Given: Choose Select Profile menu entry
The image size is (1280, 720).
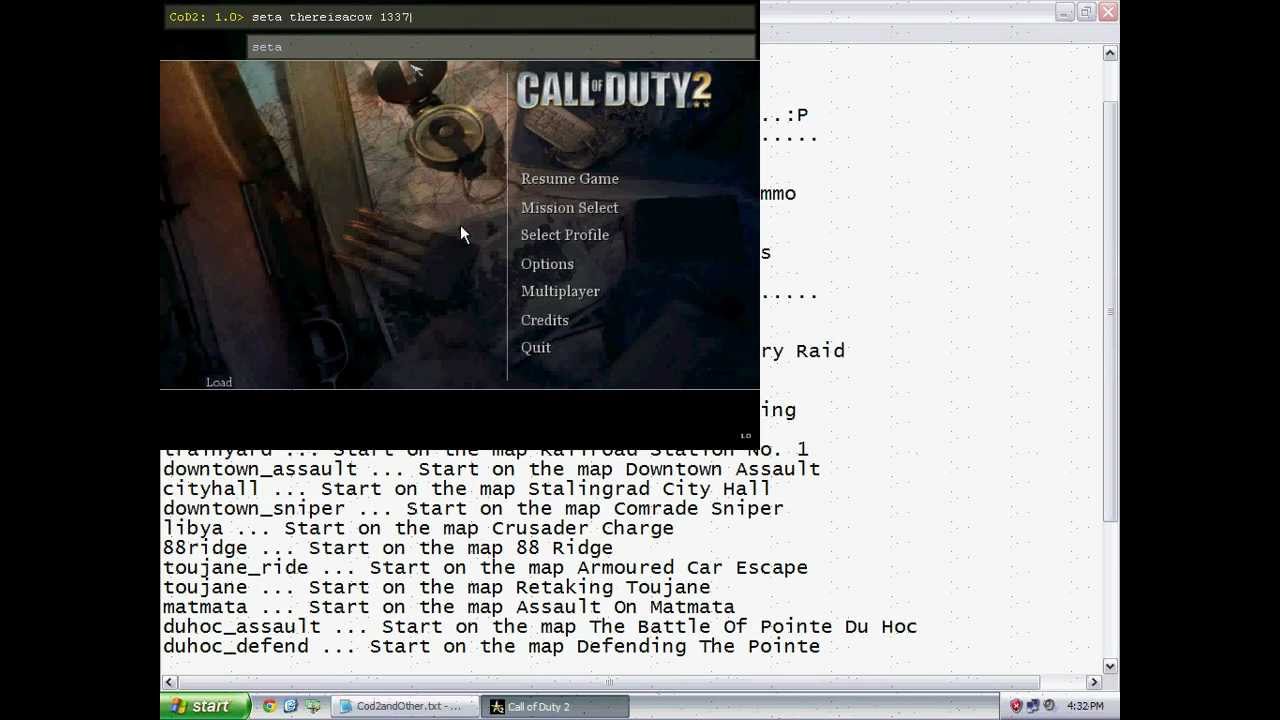Looking at the screenshot, I should 564,235.
